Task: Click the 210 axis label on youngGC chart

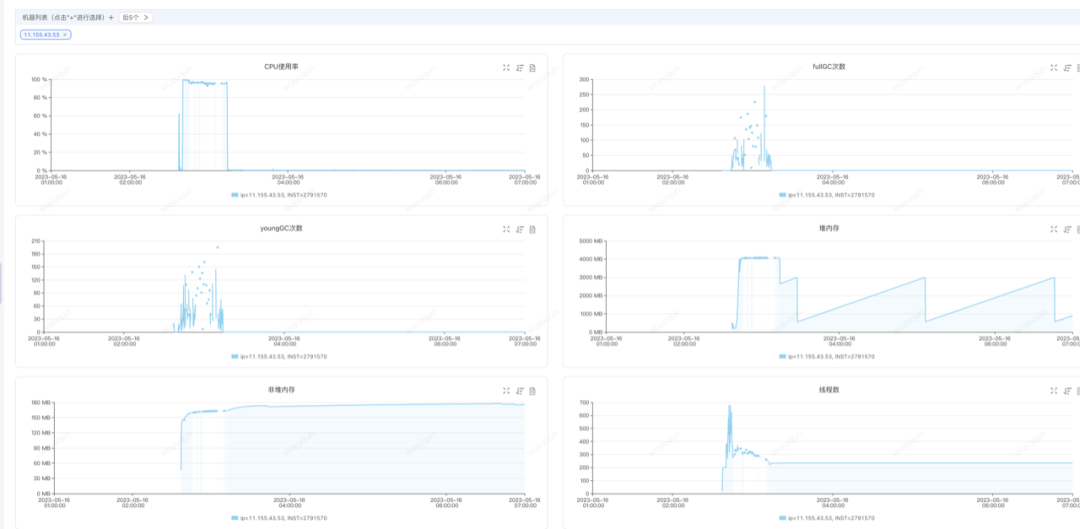Action: click(x=37, y=241)
